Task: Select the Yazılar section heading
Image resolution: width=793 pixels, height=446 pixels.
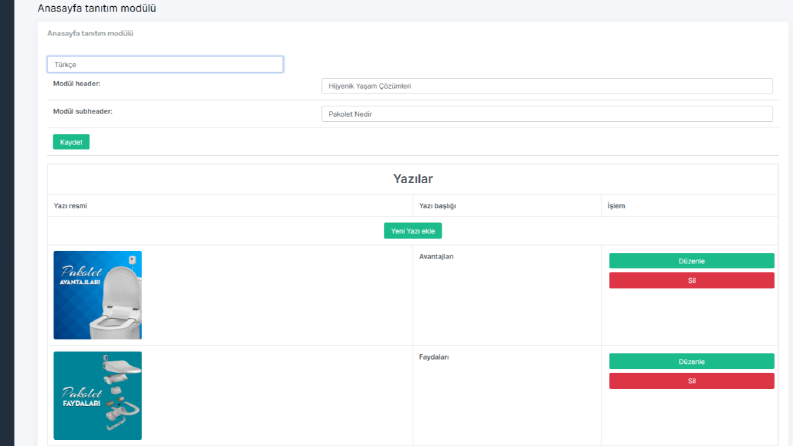Action: [413, 179]
